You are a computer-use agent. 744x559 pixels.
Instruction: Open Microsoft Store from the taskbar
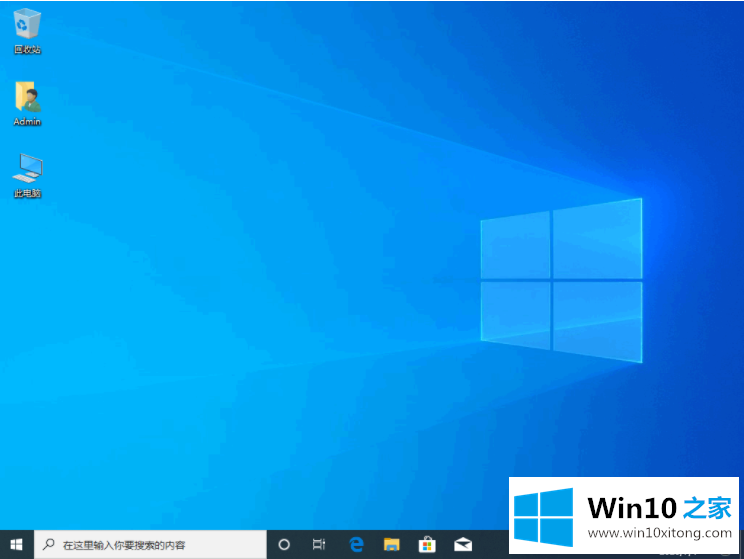pyautogui.click(x=427, y=544)
